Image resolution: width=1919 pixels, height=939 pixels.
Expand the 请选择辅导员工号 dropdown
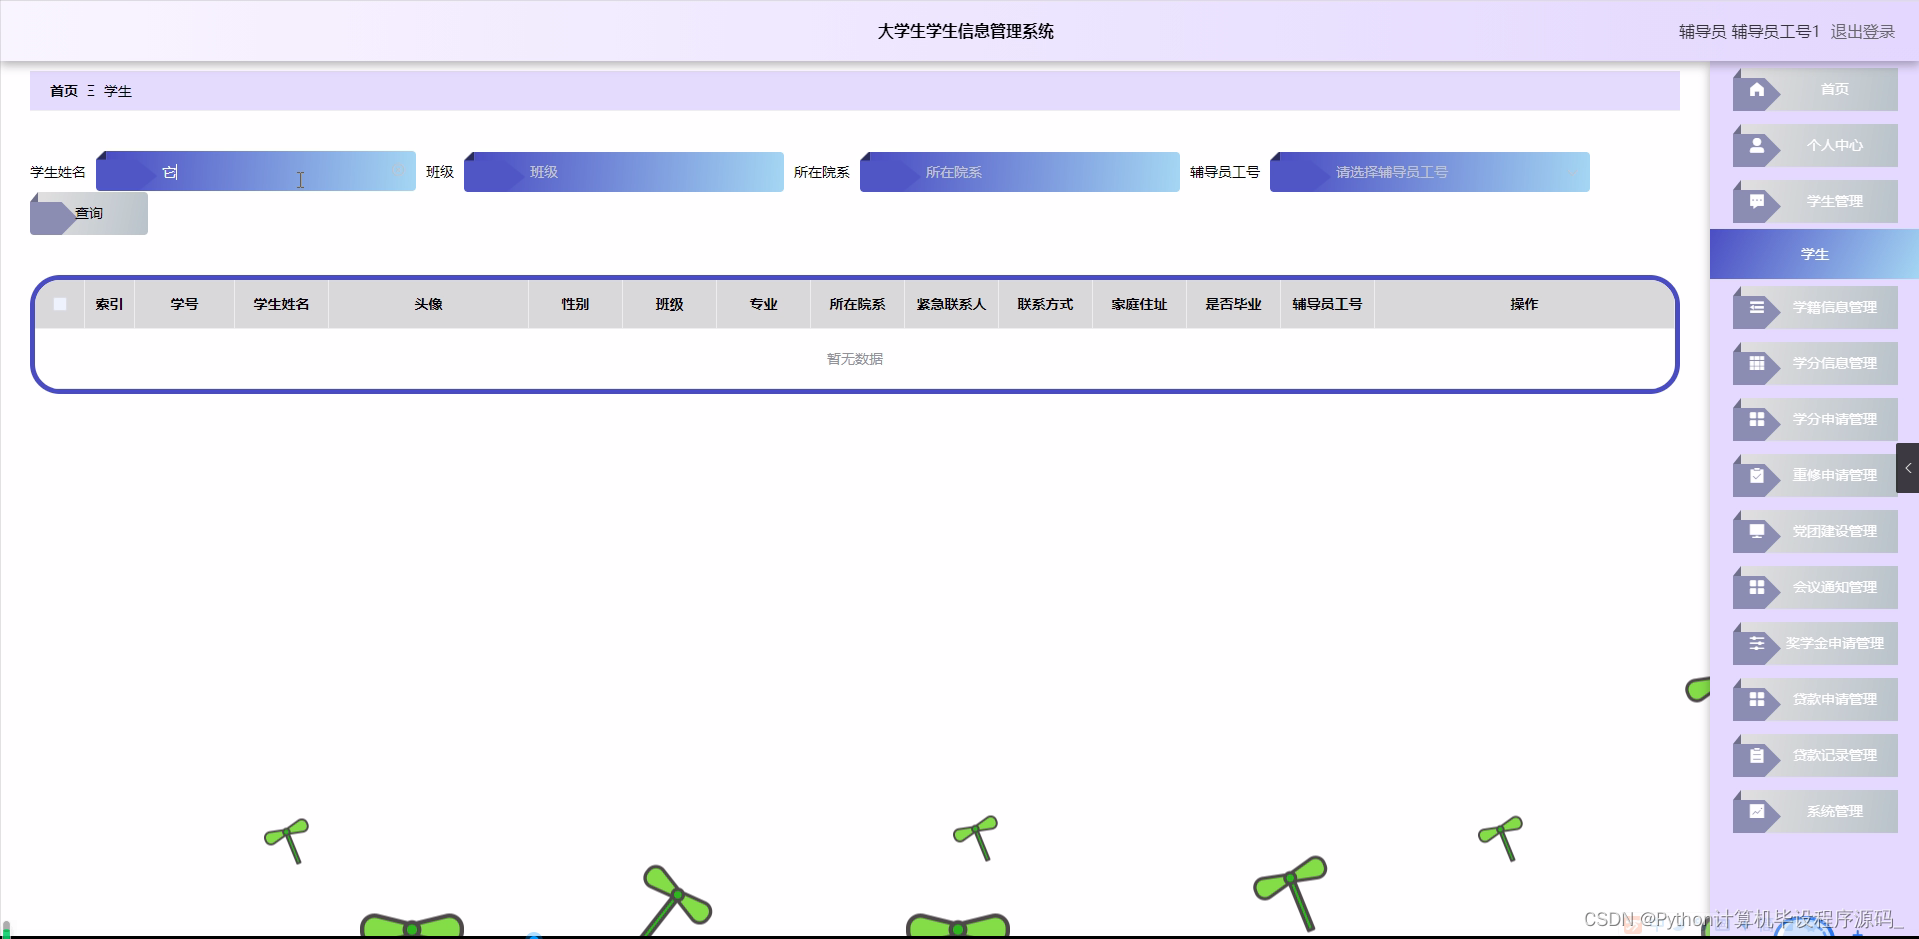coord(1428,171)
